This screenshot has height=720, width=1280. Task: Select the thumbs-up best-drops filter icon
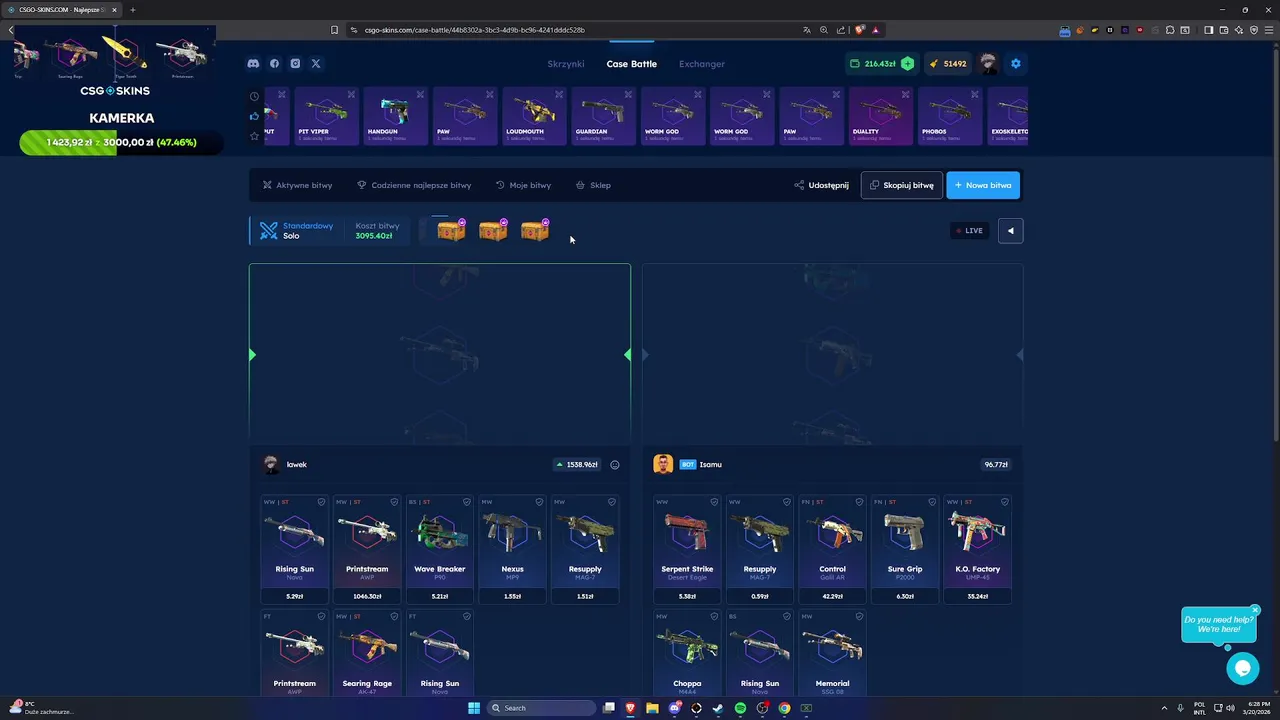(254, 116)
